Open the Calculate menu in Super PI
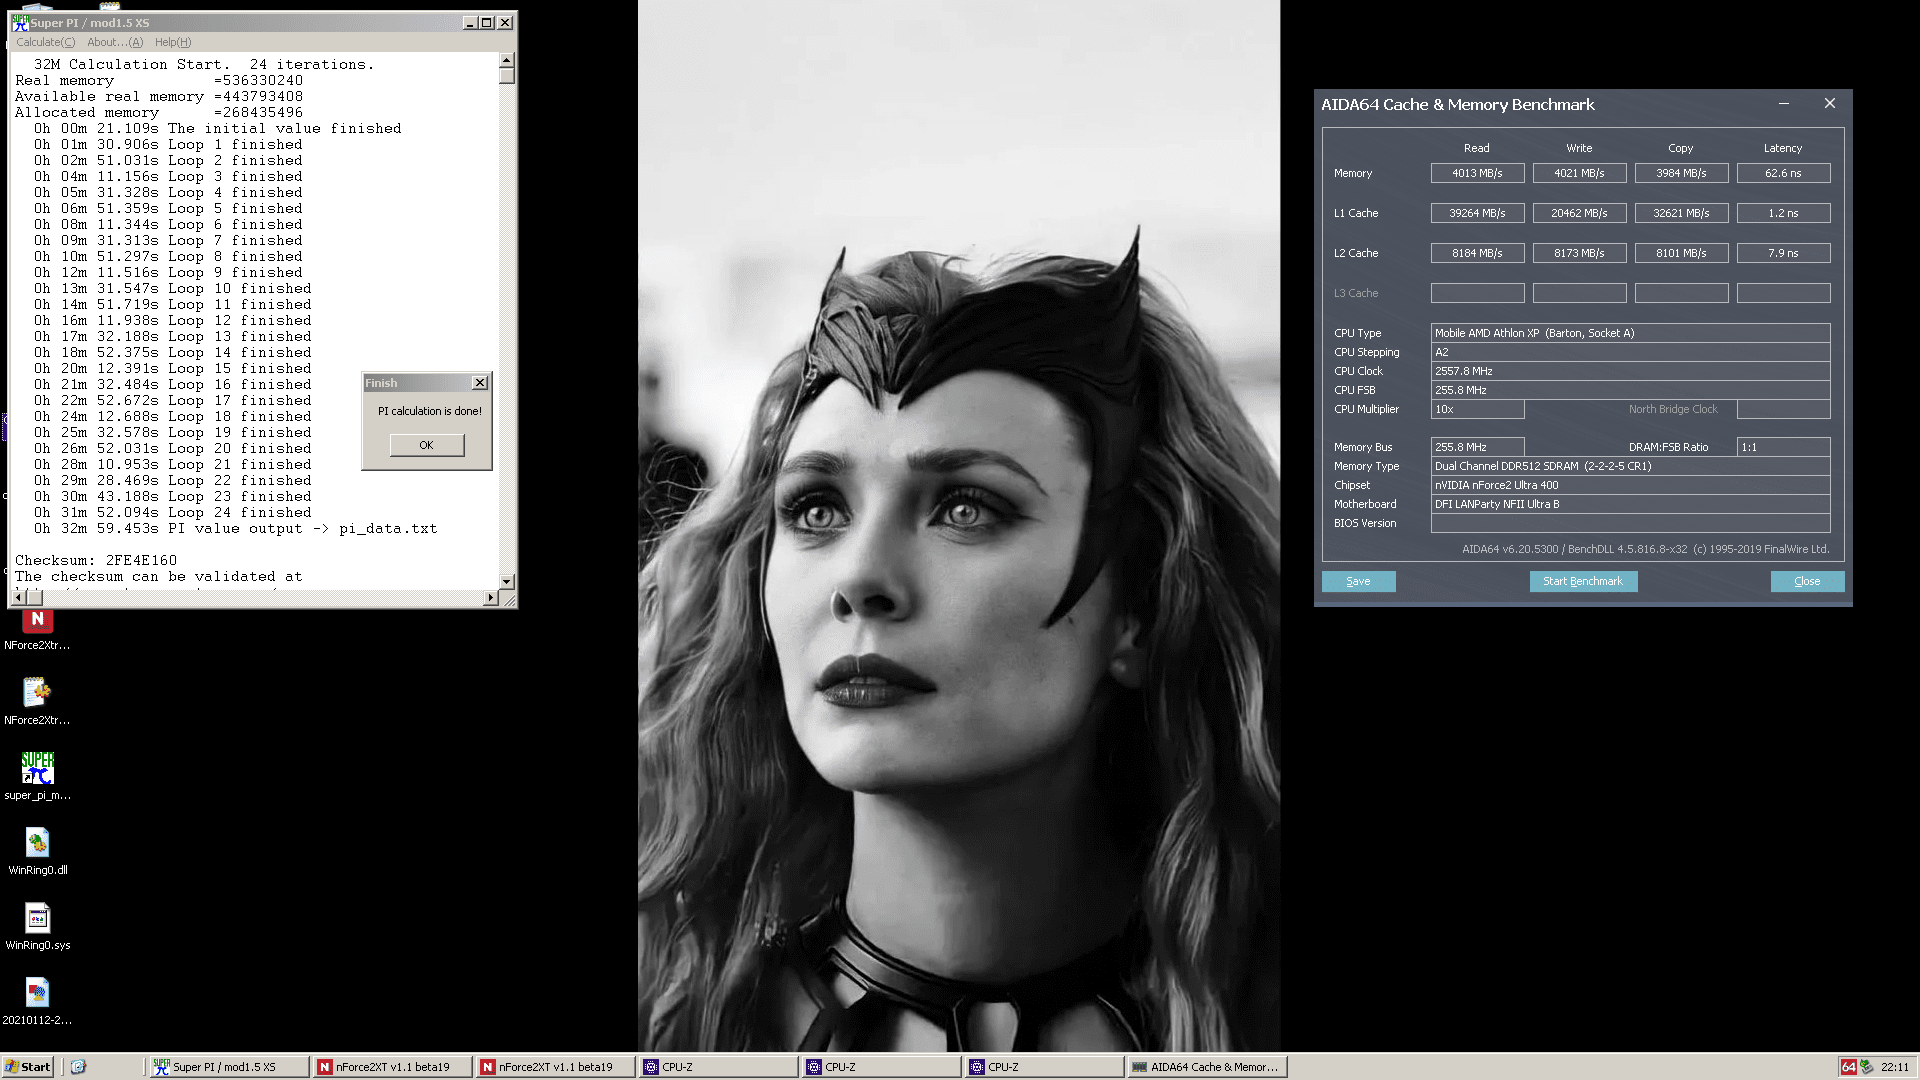The image size is (1920, 1080). point(45,42)
